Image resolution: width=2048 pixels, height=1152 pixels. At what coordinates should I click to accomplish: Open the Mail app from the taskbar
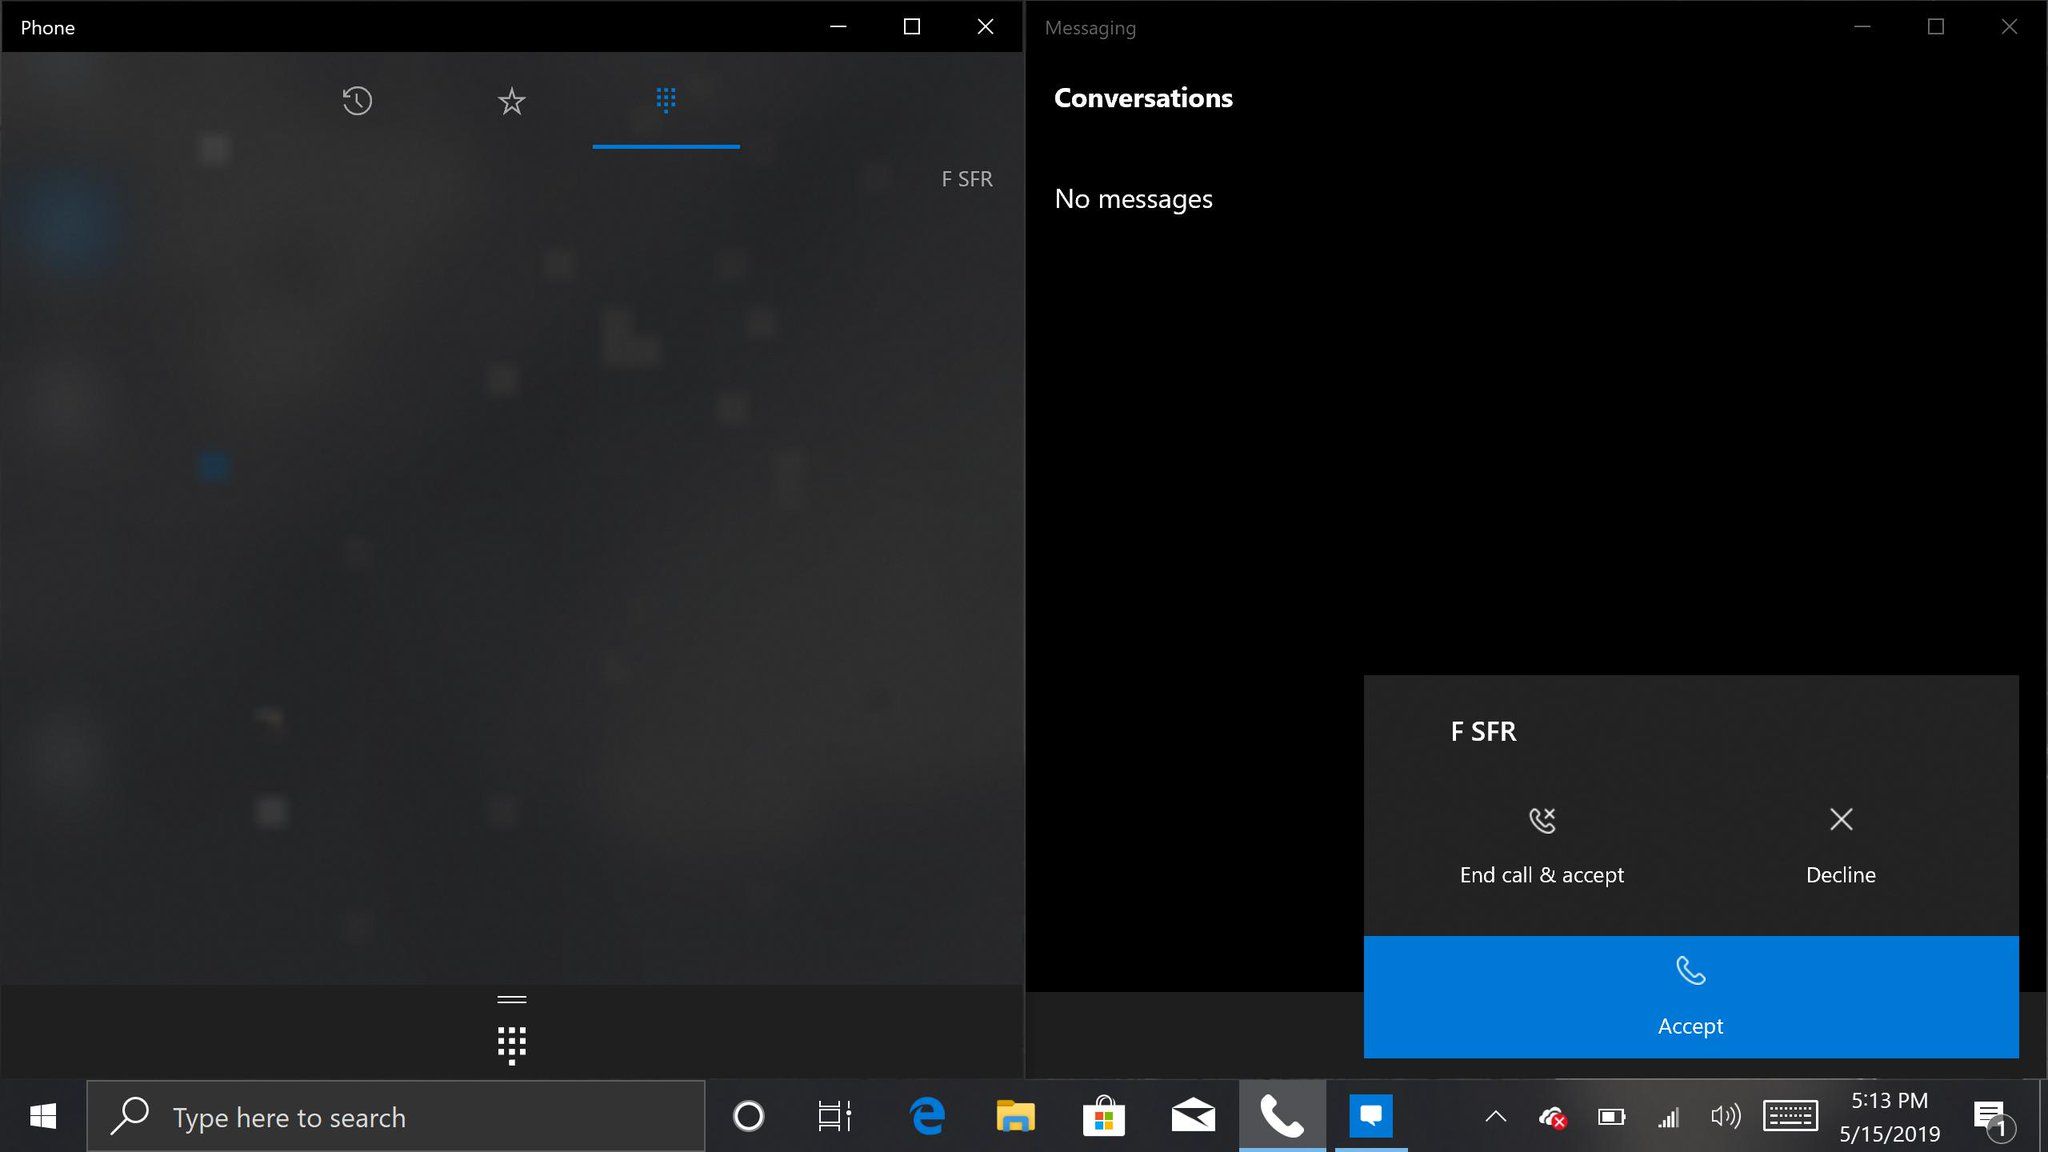click(x=1193, y=1116)
